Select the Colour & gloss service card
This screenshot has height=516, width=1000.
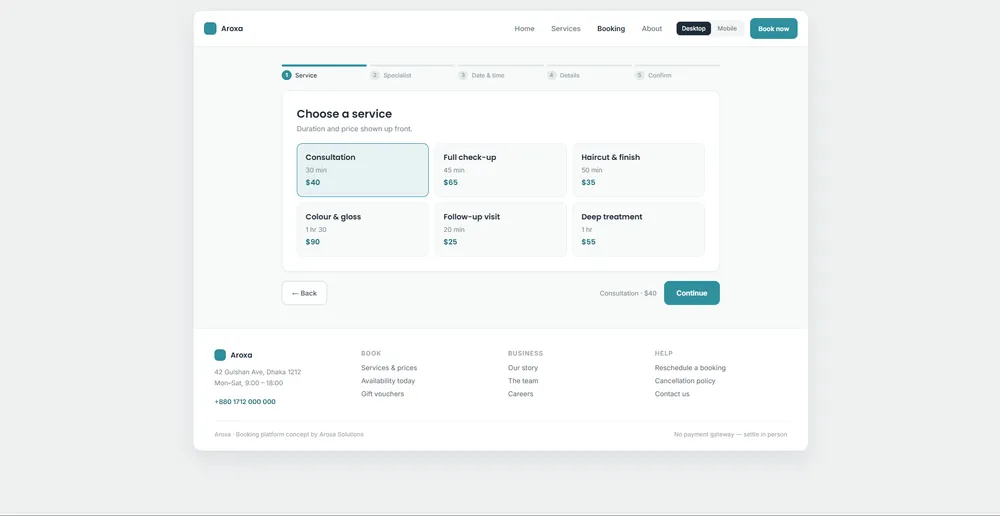coord(362,230)
